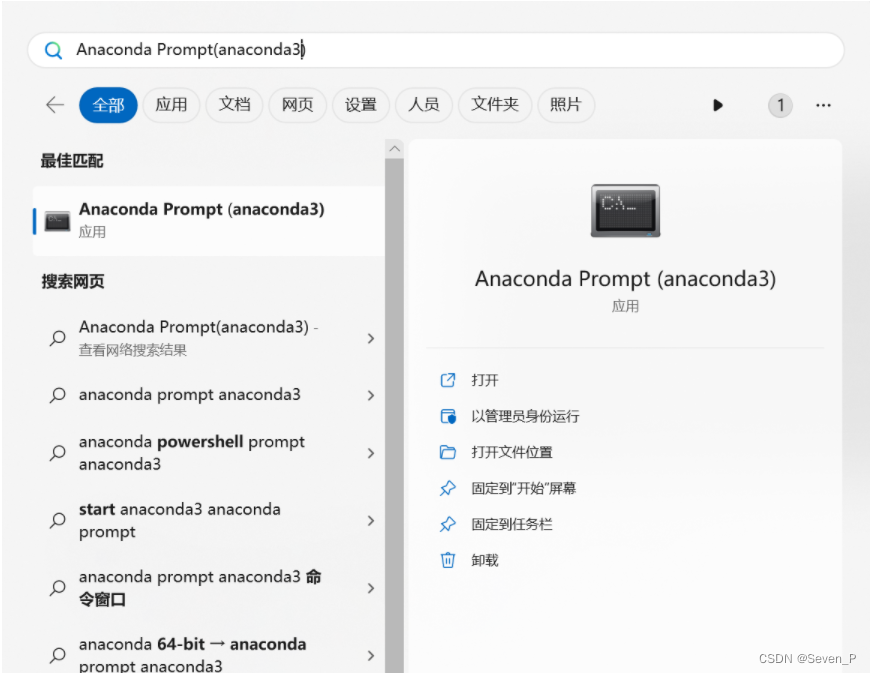Choose 以管理员身份运行
871x674 pixels.
coord(525,416)
